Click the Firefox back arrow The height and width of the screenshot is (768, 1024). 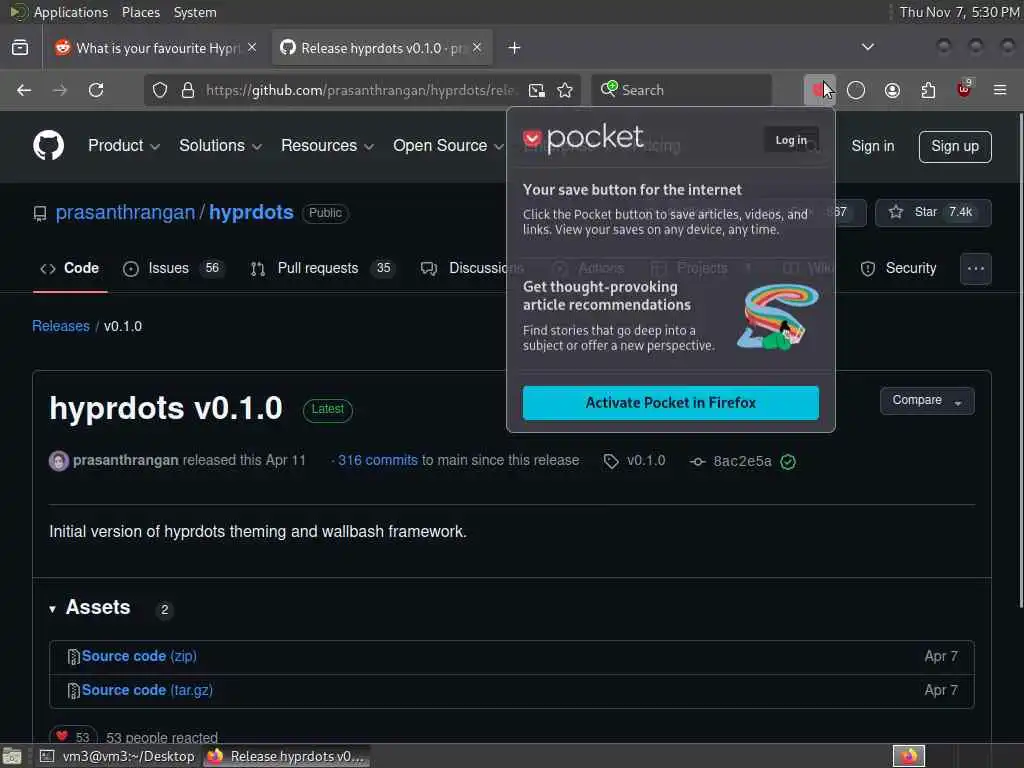pos(24,90)
